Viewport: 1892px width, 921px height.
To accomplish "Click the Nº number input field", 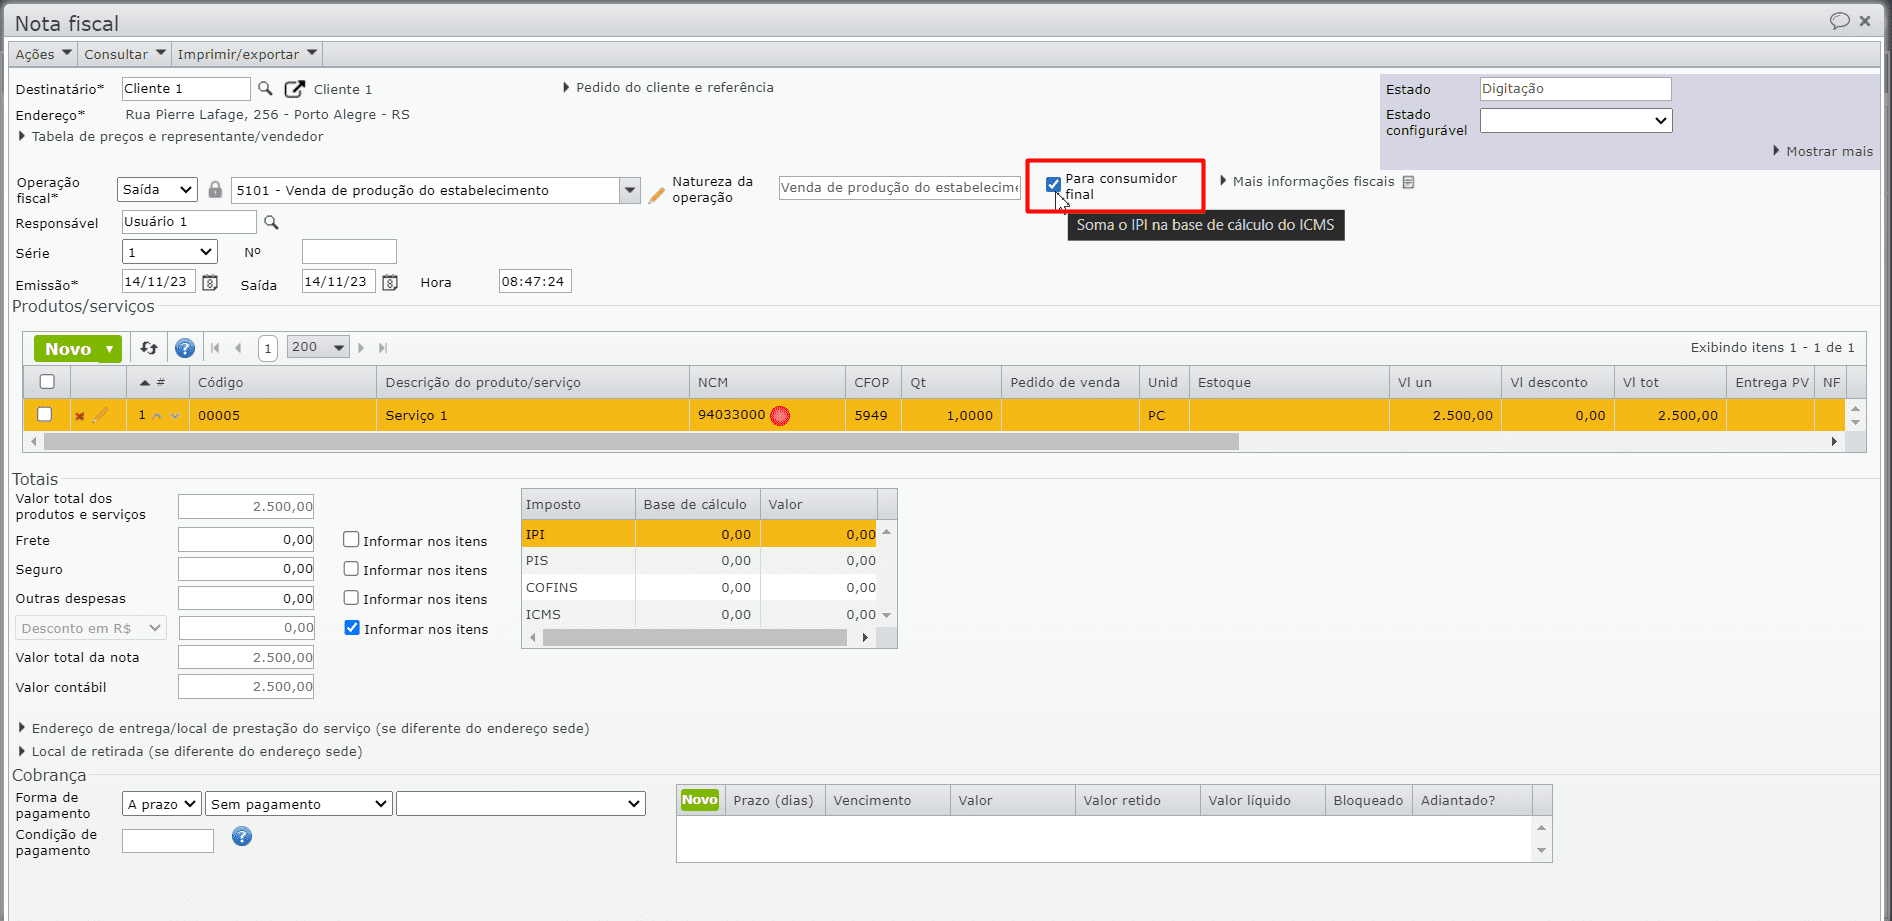I will tap(349, 251).
